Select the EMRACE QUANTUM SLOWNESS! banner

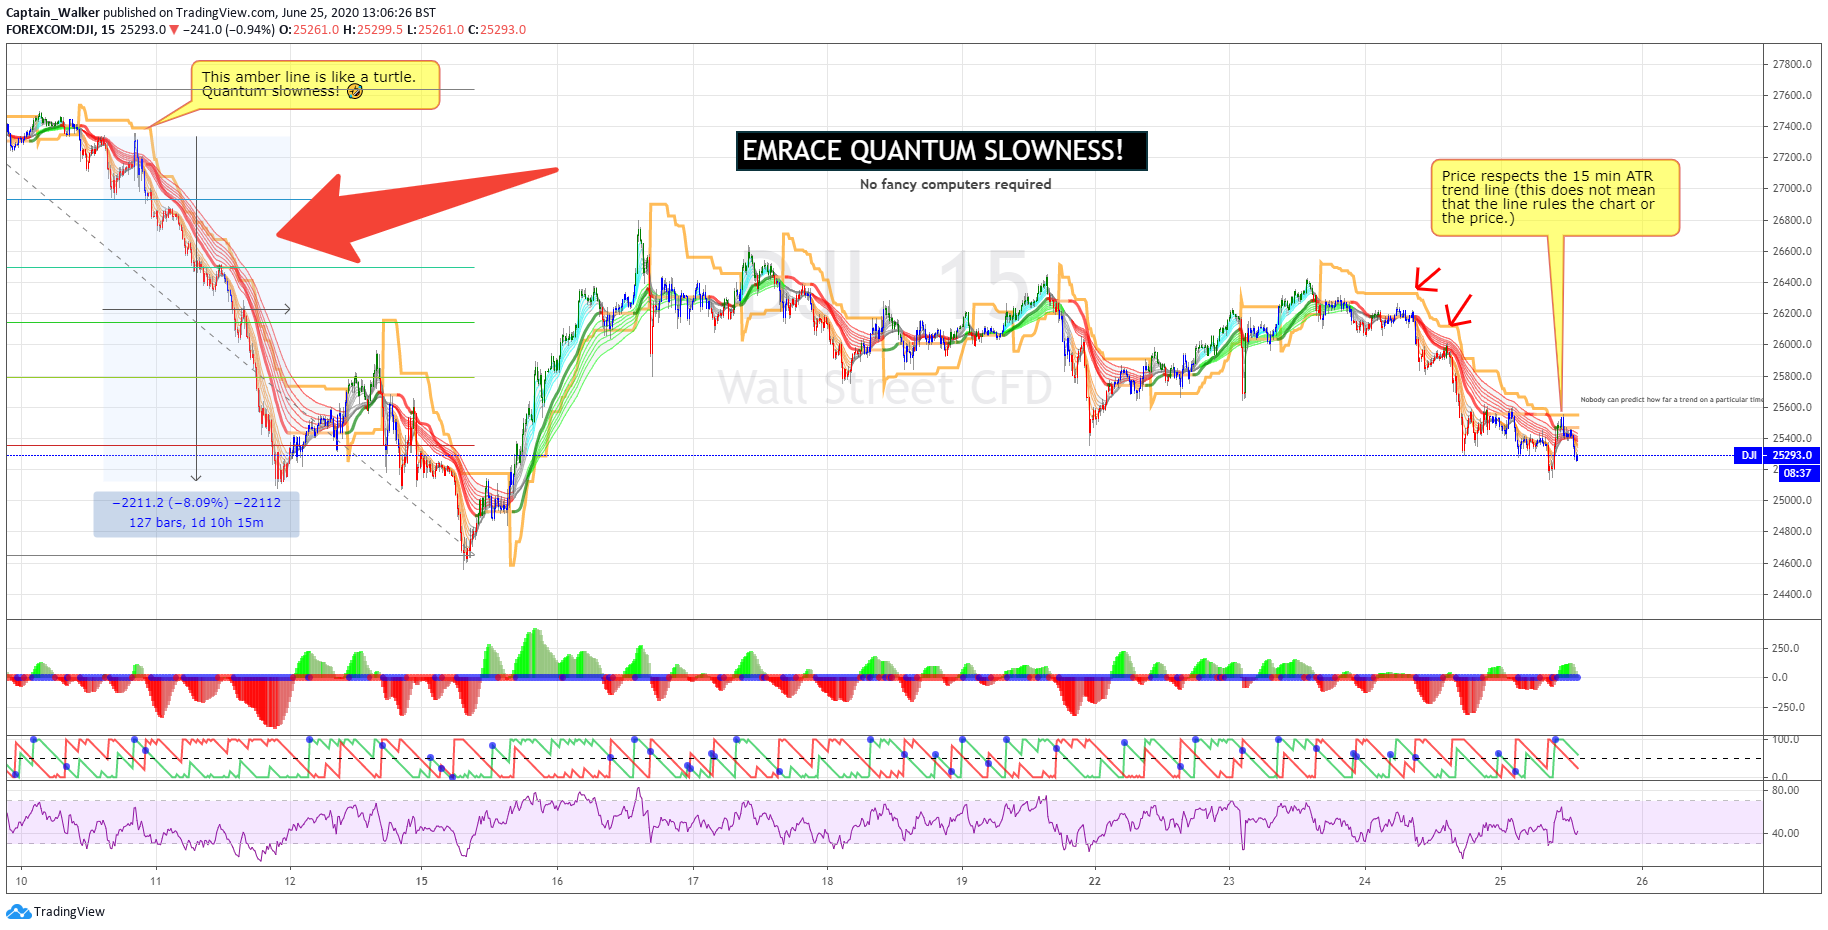point(941,151)
